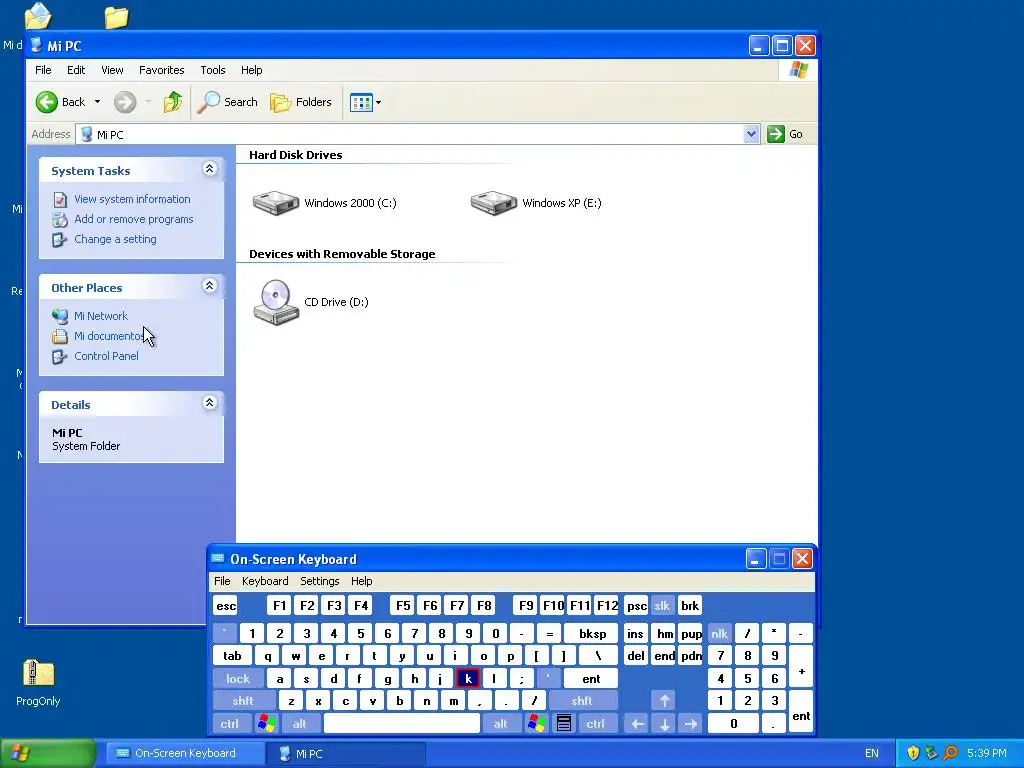Viewport: 1024px width, 768px height.
Task: Toggle the left alt key on keyboard
Action: pos(299,724)
